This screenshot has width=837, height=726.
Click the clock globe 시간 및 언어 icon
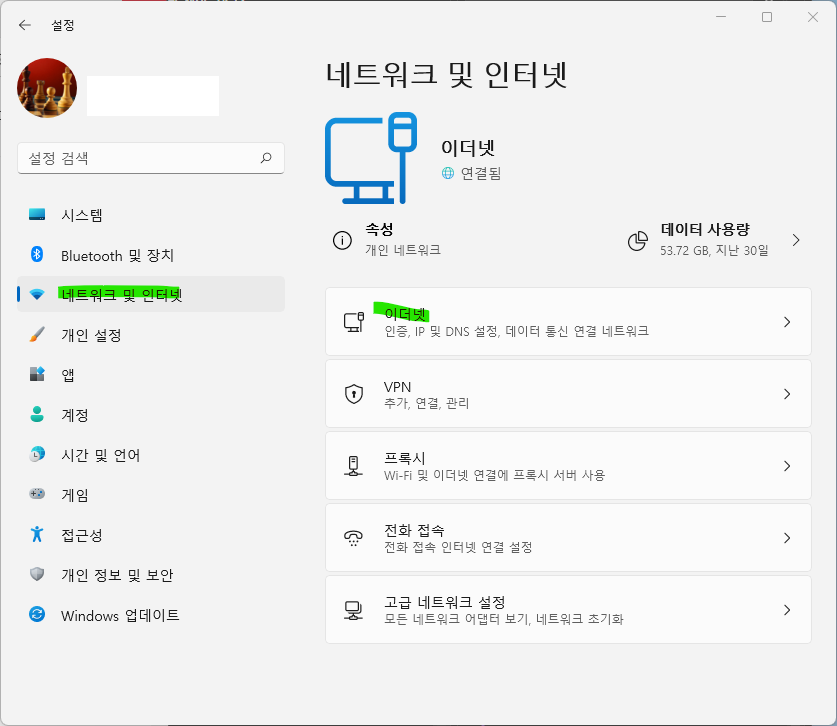(37, 454)
